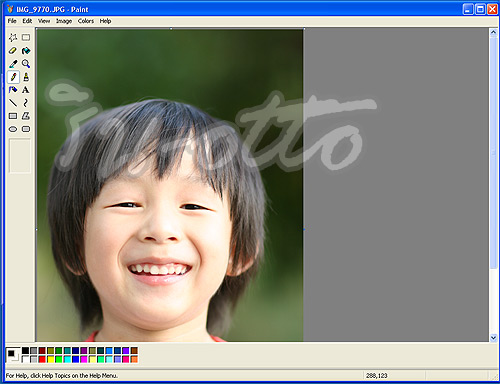Open the File menu
This screenshot has width=500, height=384.
point(12,21)
